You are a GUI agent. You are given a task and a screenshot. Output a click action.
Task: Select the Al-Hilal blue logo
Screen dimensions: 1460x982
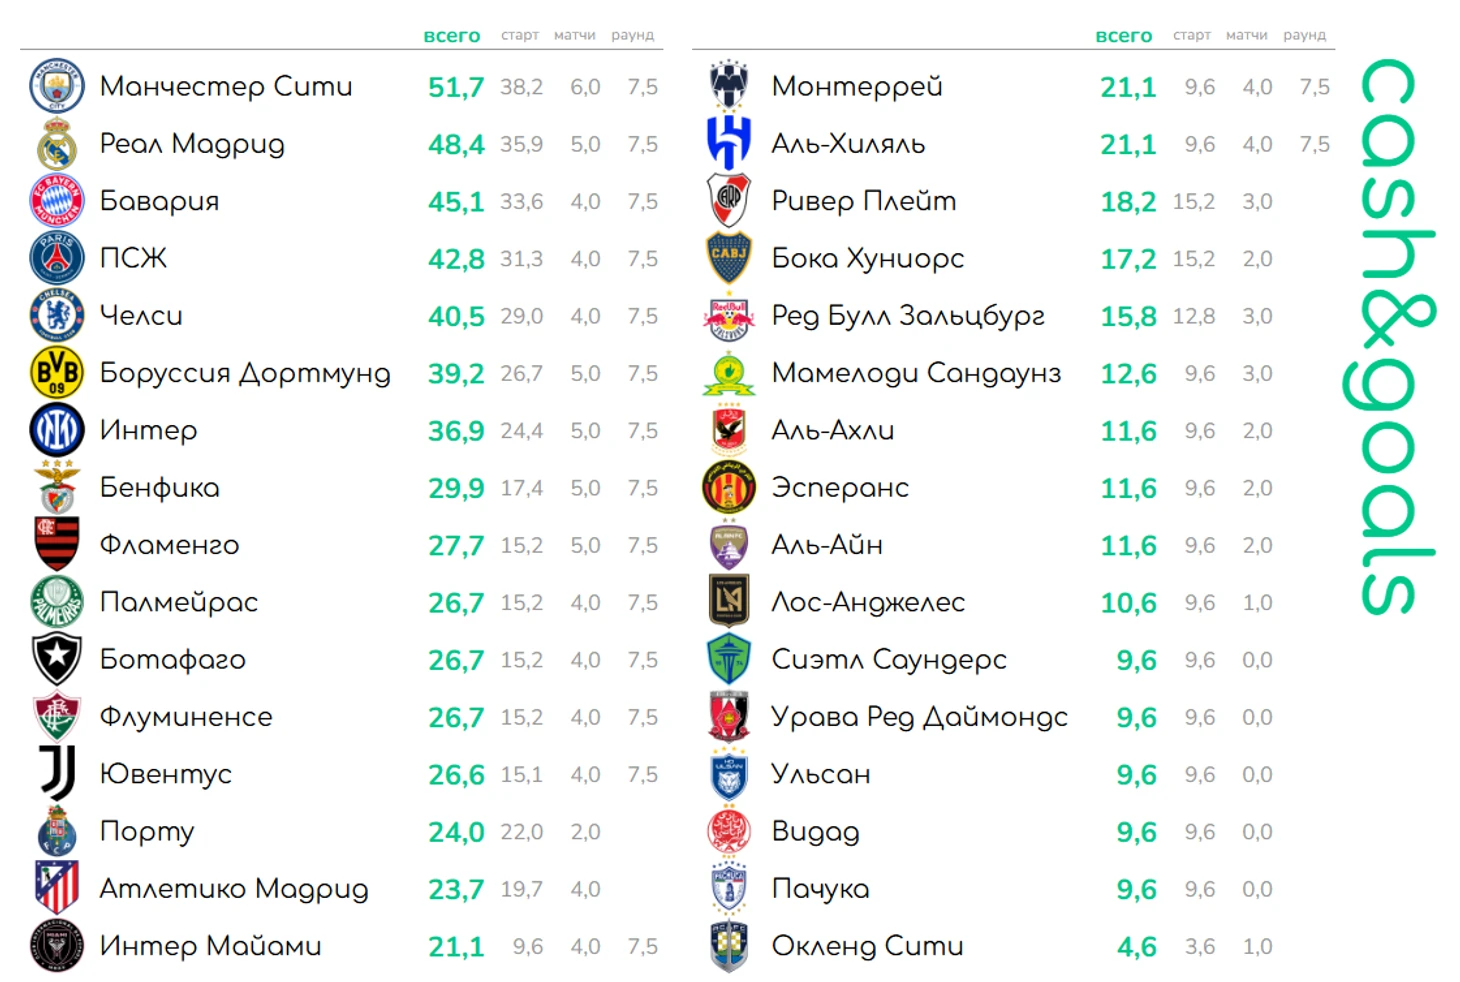pos(729,143)
